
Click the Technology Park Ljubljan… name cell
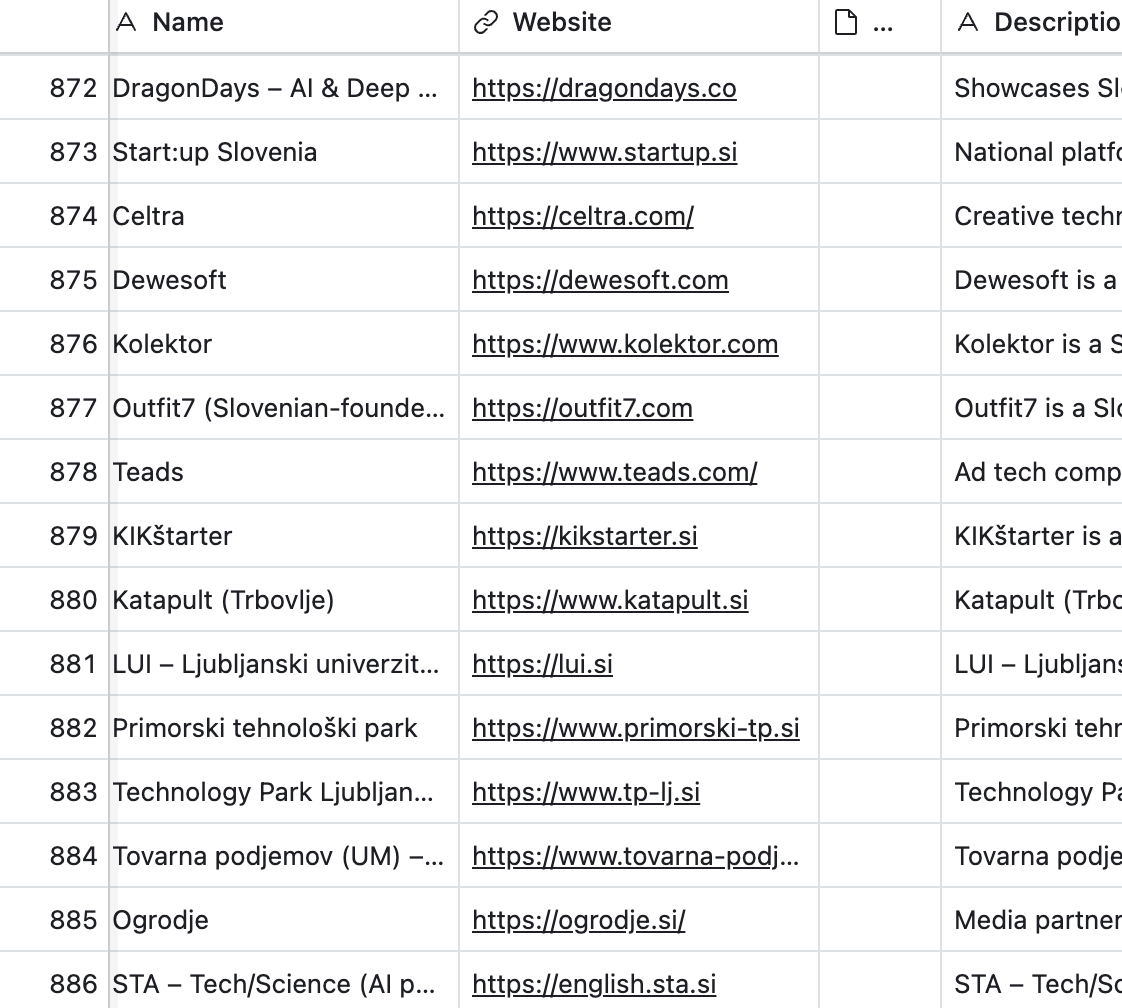284,792
